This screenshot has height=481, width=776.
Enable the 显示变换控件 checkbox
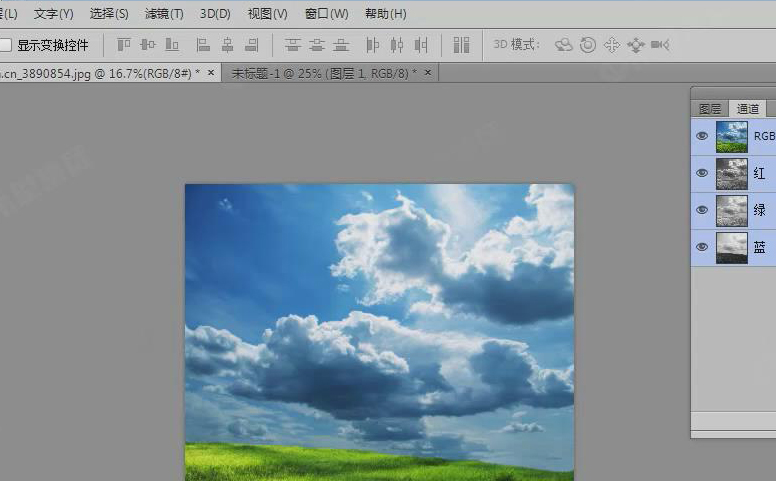(x=6, y=45)
